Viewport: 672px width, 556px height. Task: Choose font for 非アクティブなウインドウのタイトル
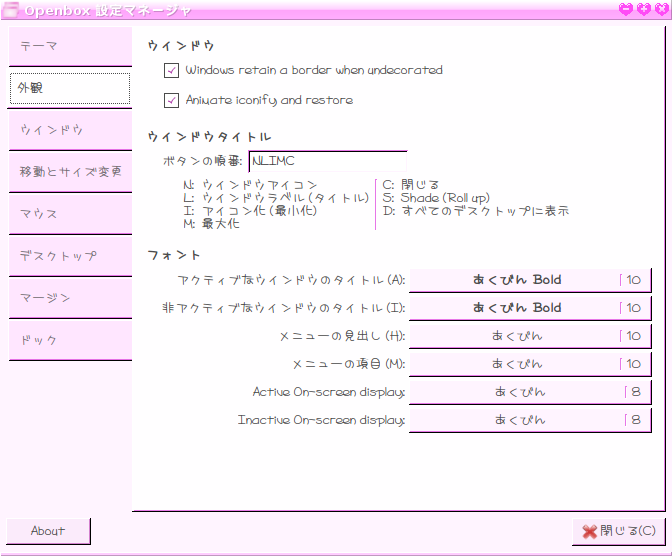(530, 308)
